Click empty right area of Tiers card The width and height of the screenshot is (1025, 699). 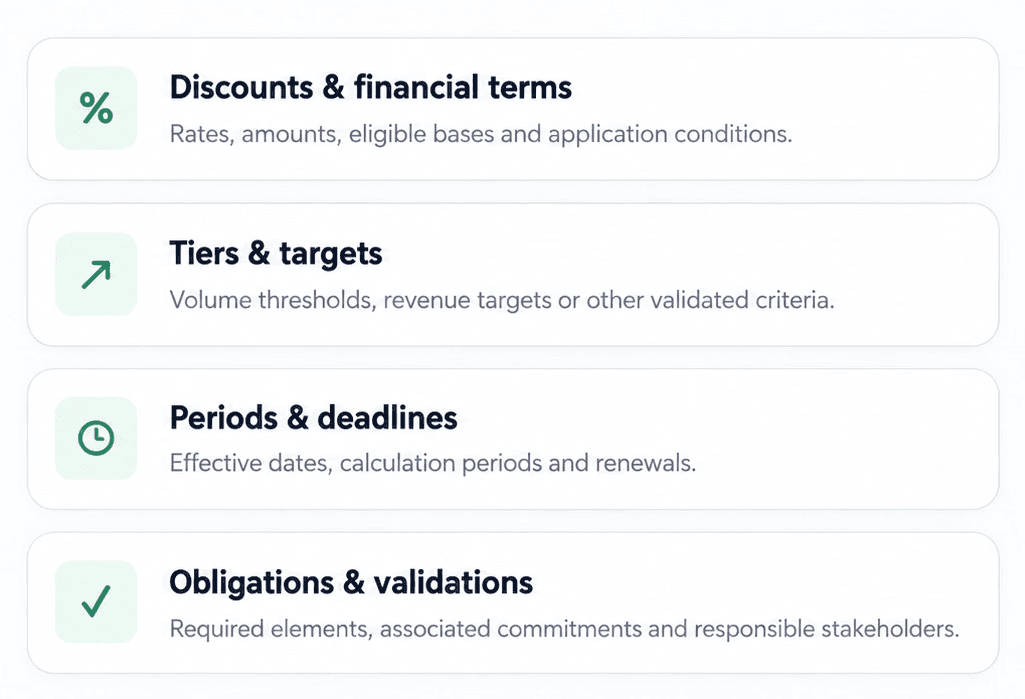[x=915, y=255]
